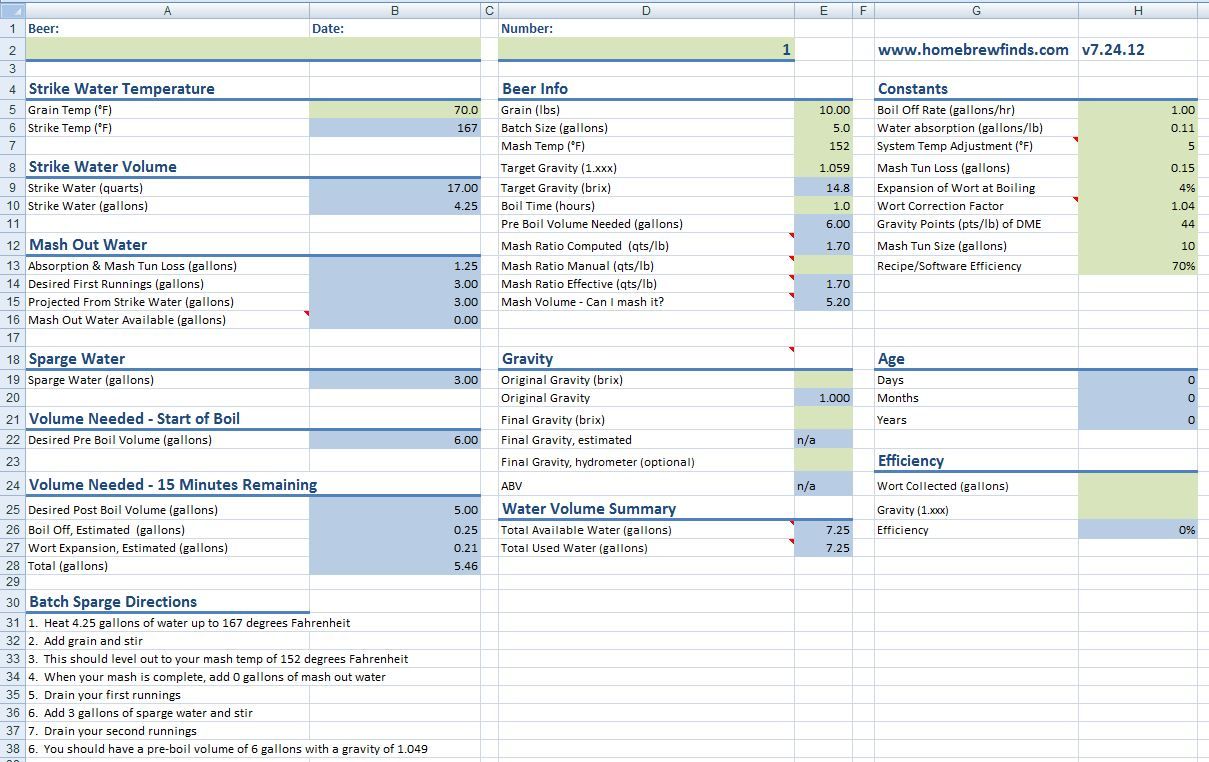Click Desired Pre Boil Volume value 6.00
This screenshot has width=1209, height=762.
tap(395, 440)
